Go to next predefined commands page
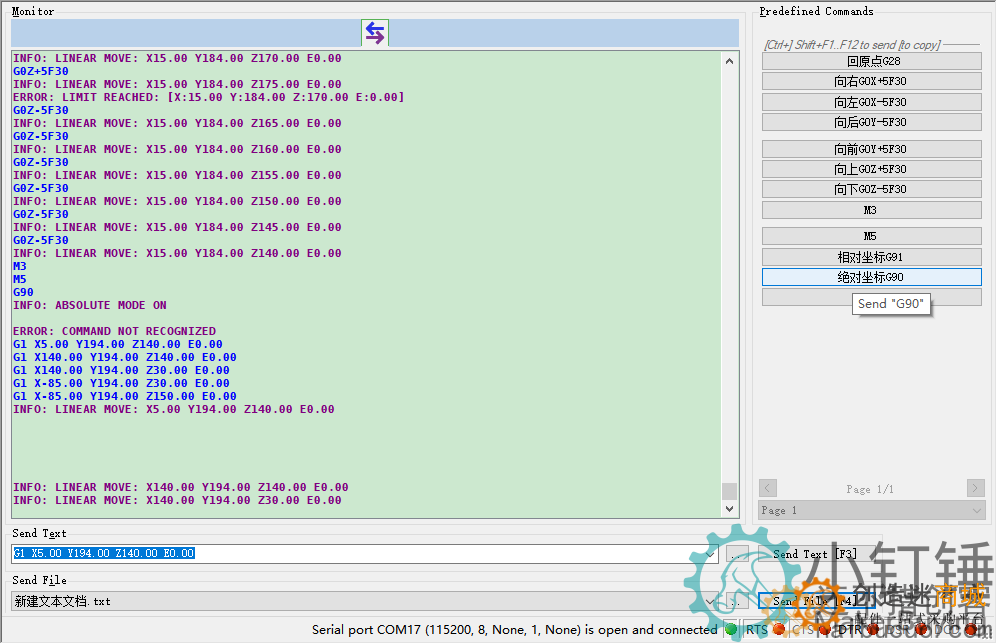 coord(975,488)
